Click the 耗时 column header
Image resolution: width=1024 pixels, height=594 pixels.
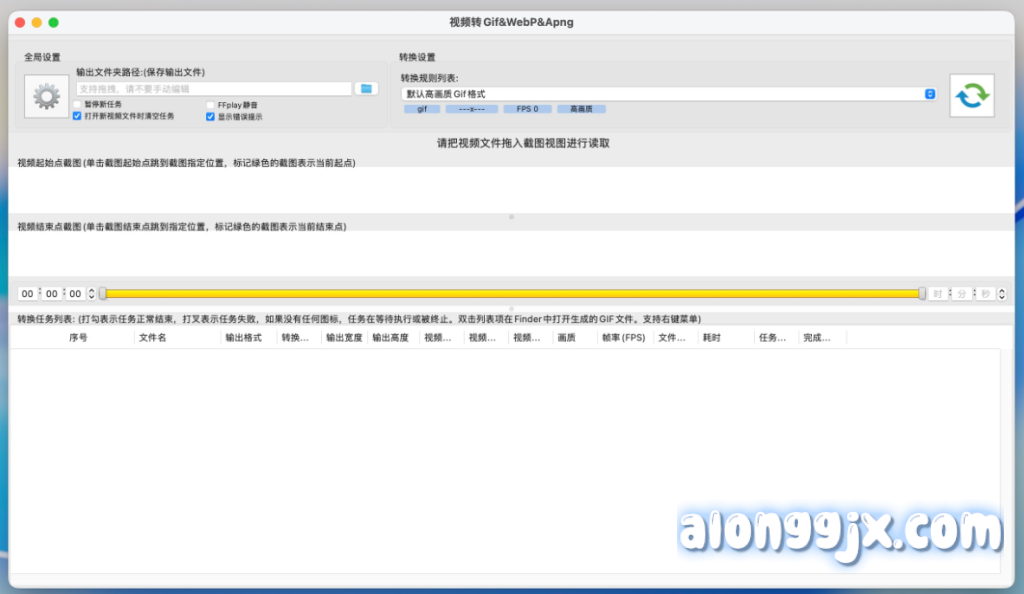tap(711, 338)
